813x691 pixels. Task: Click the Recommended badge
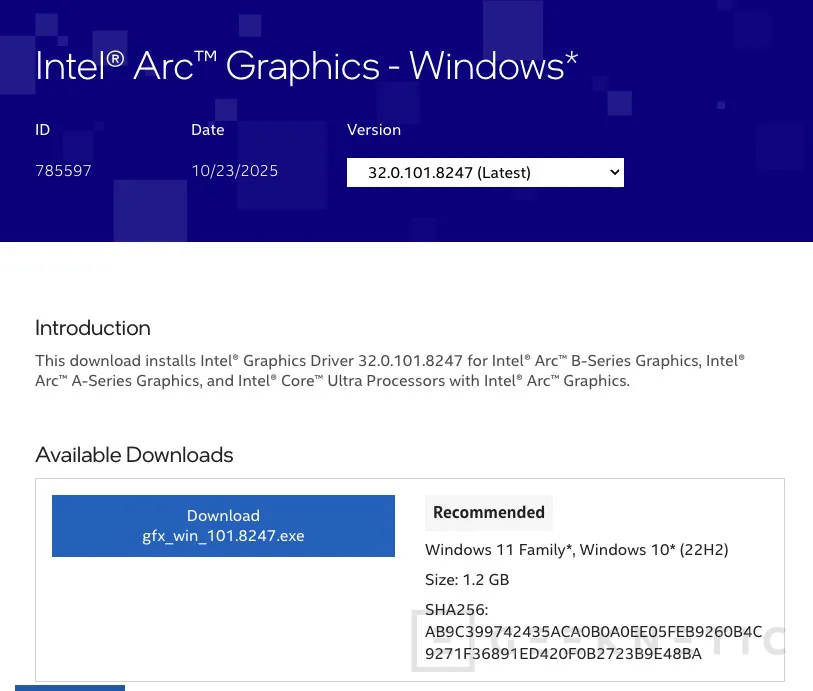click(489, 512)
